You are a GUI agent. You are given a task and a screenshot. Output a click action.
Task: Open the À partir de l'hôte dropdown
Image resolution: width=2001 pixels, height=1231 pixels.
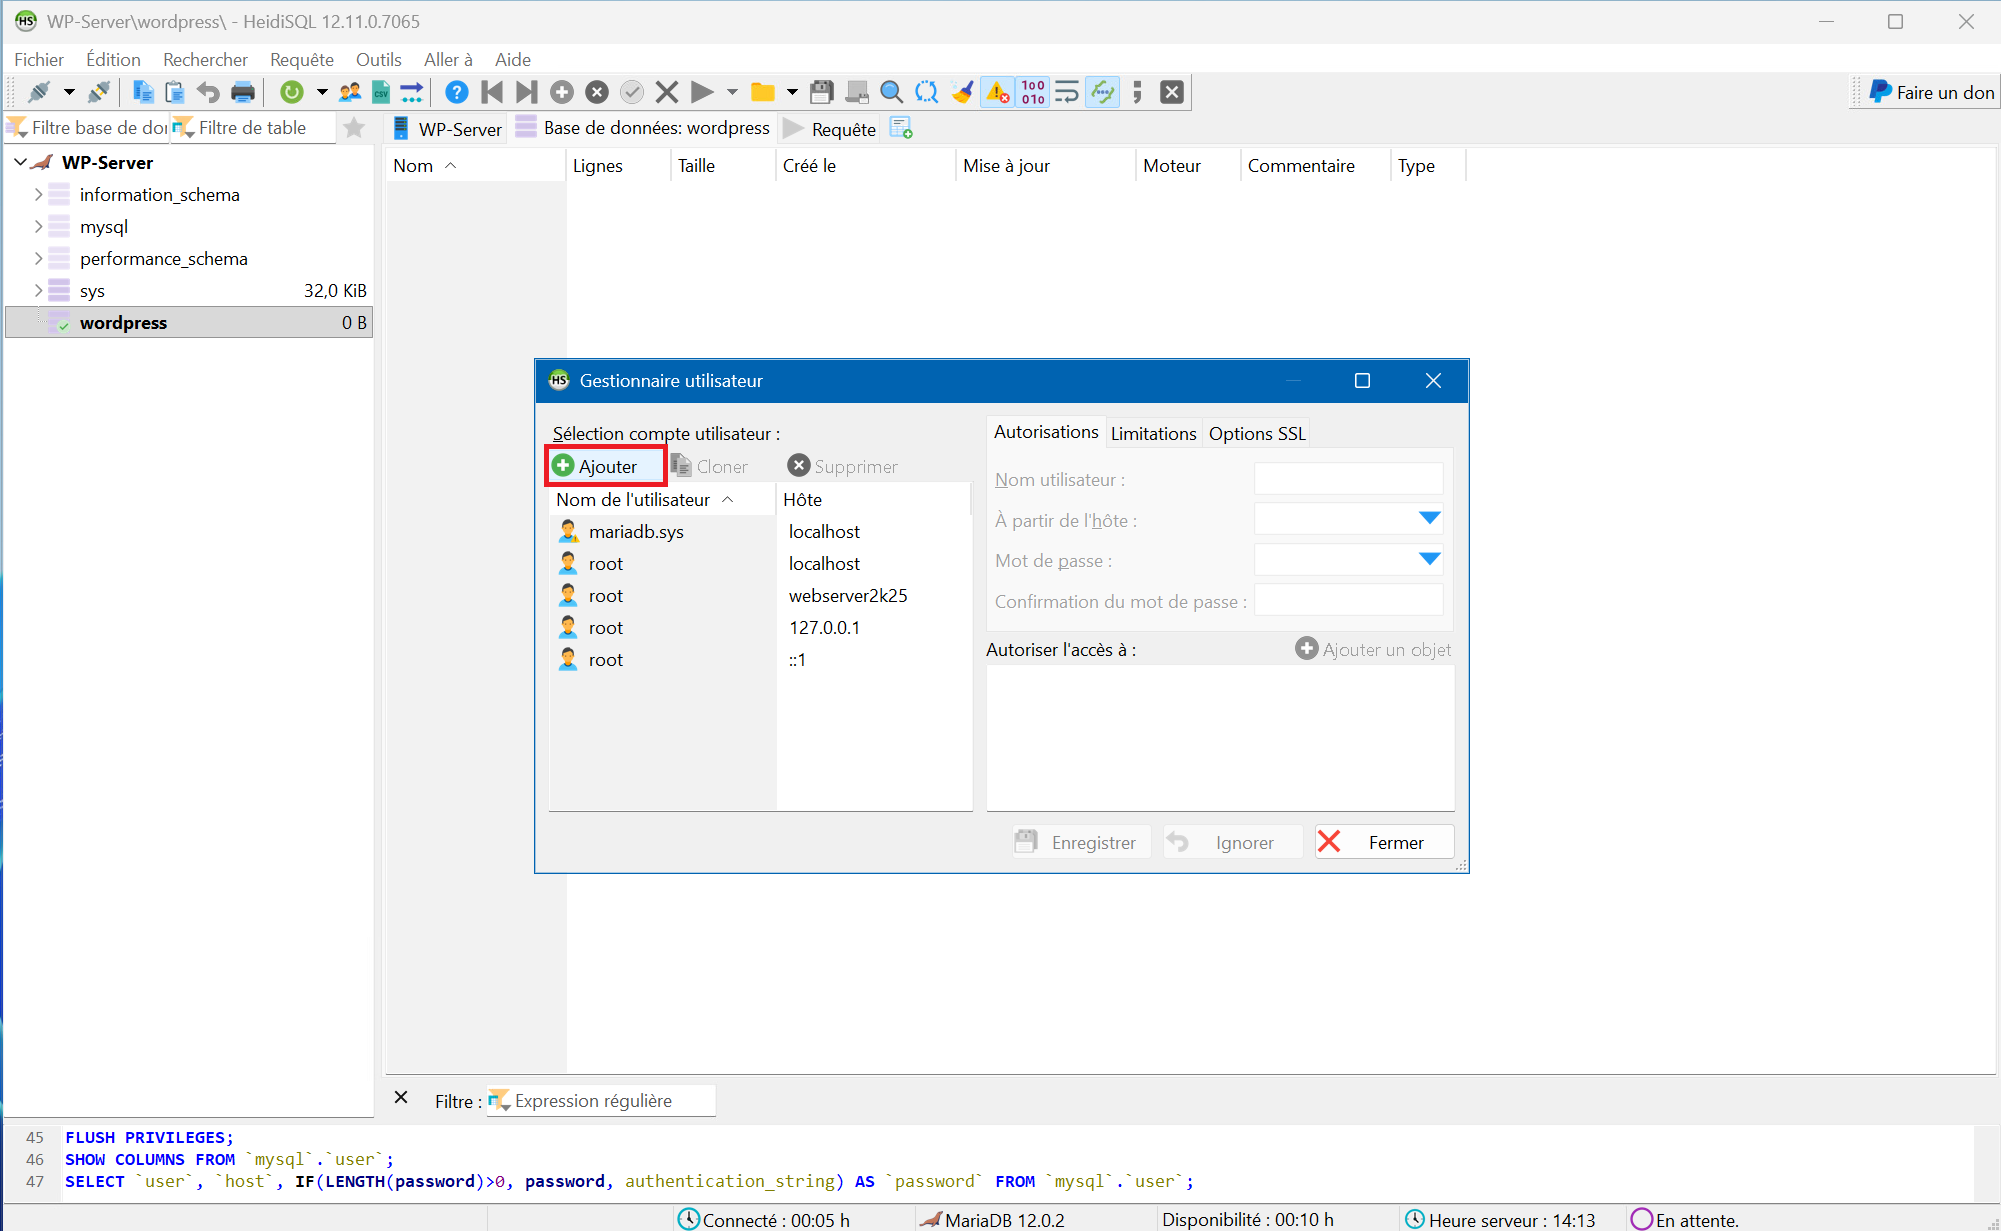pos(1429,519)
